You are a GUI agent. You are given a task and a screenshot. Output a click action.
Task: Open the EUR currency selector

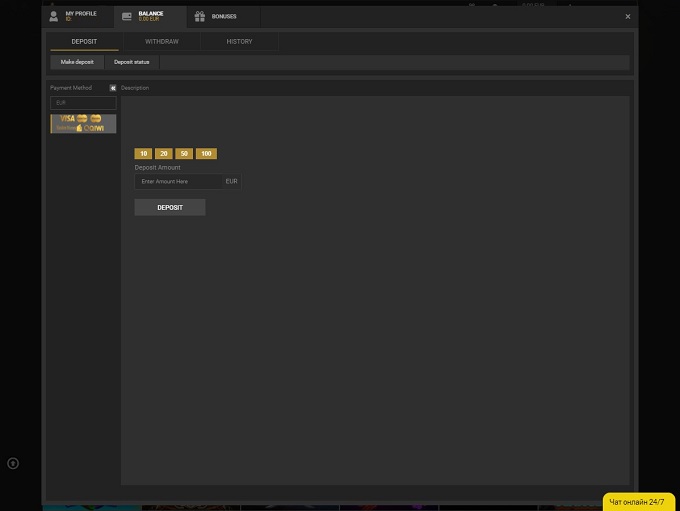pos(83,102)
